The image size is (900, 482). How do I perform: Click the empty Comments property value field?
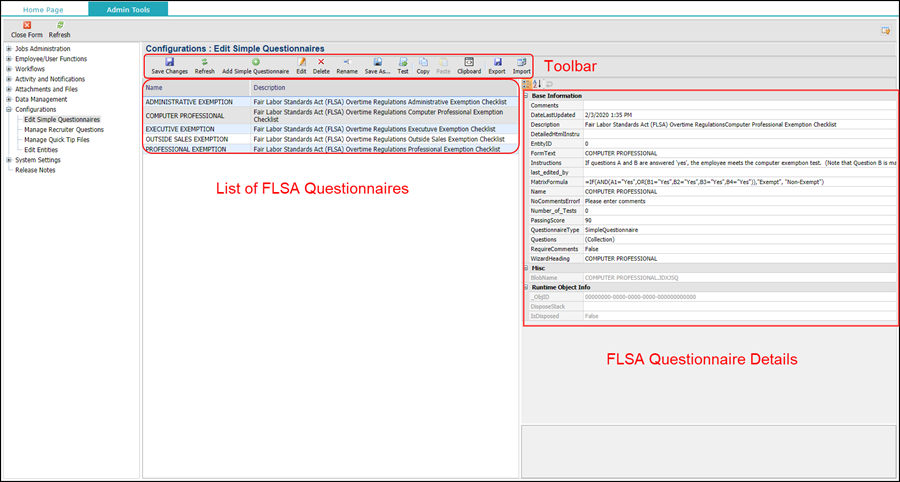(740, 106)
